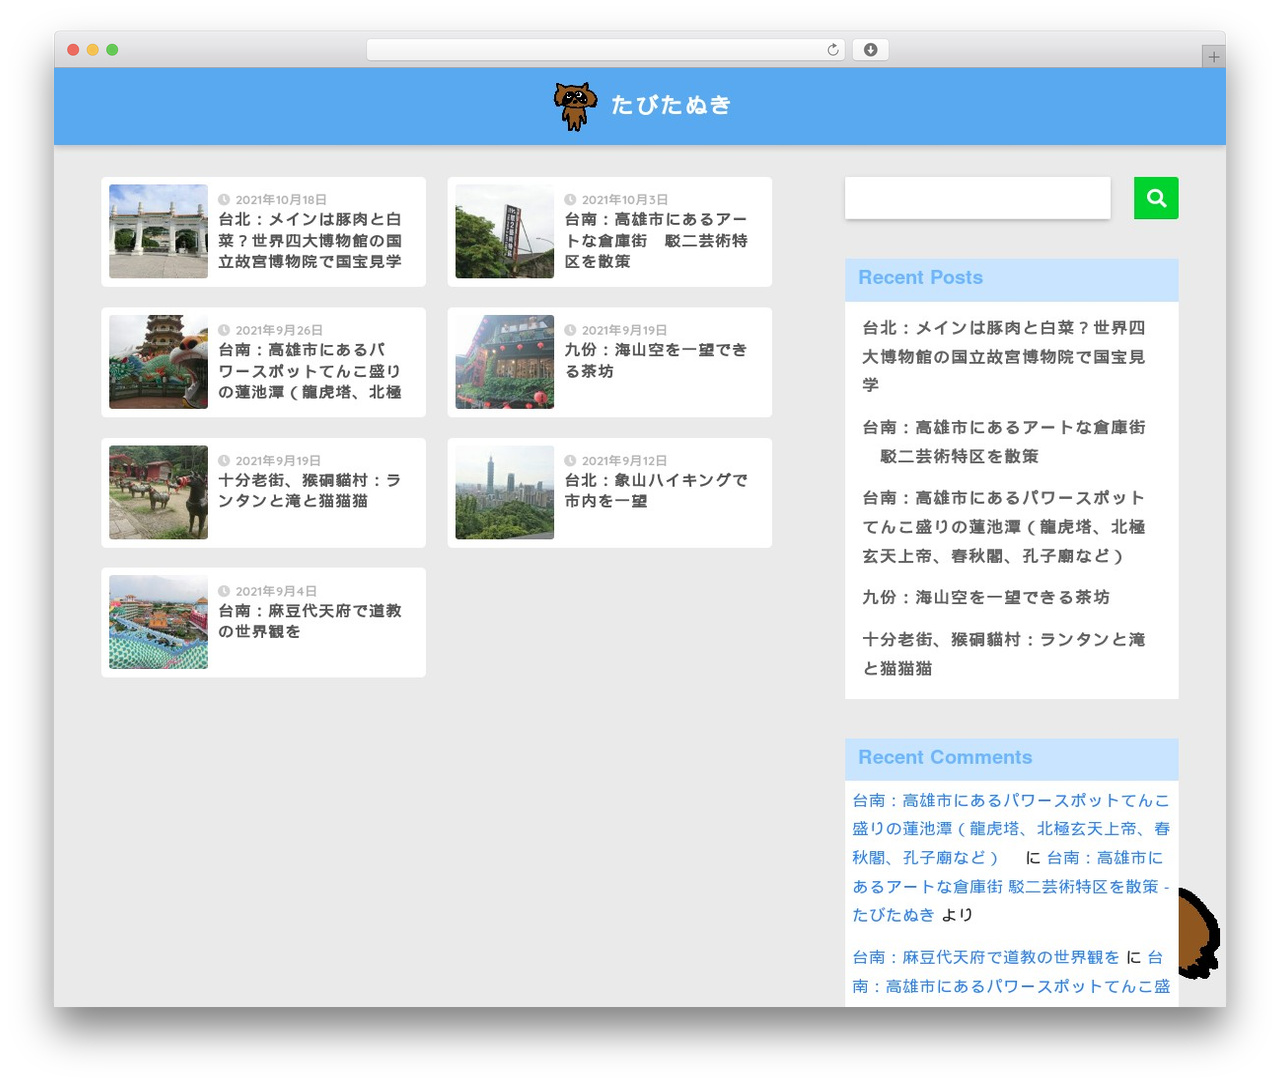Open thumbnail of 九份 teahouse post
Screen dimensions: 1280x1084
click(504, 362)
